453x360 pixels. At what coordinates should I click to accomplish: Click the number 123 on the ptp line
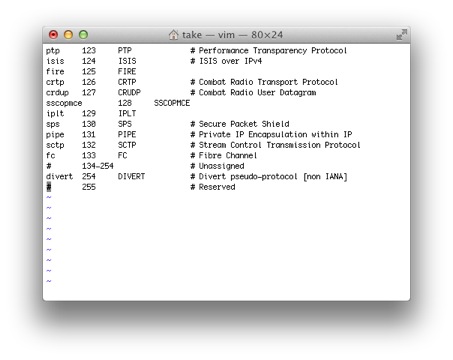coord(89,50)
